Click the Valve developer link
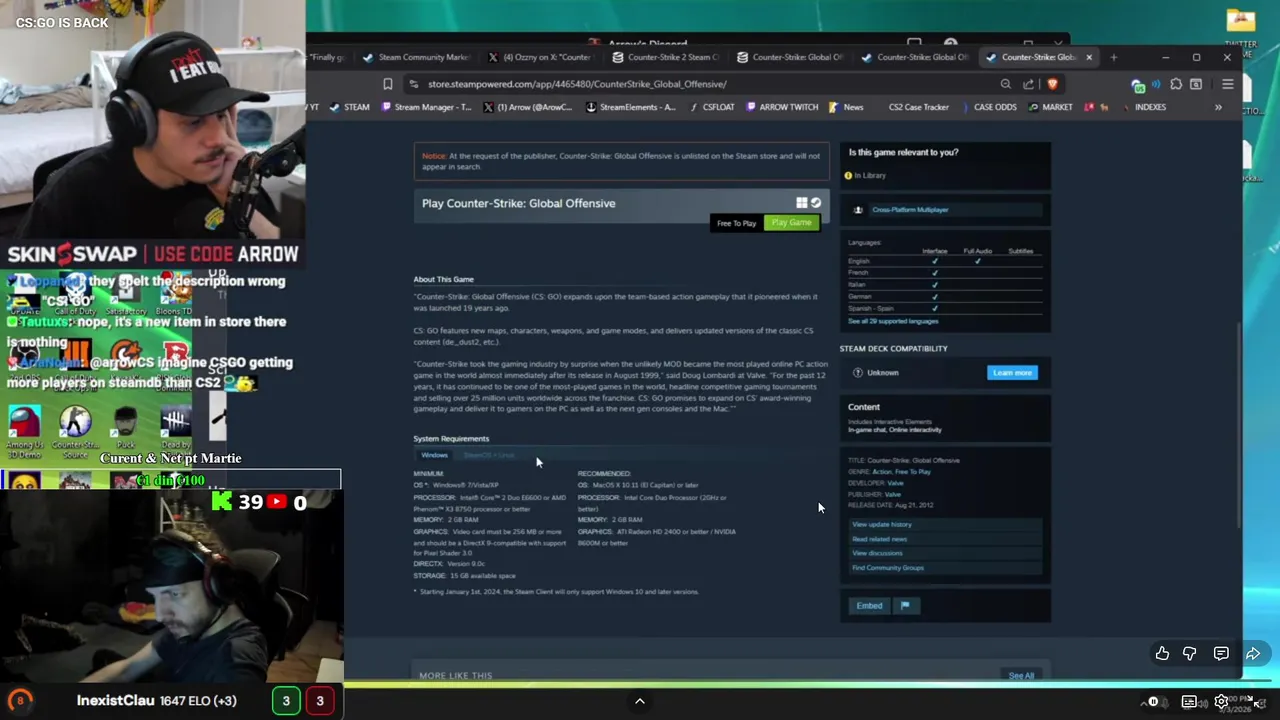 click(895, 483)
